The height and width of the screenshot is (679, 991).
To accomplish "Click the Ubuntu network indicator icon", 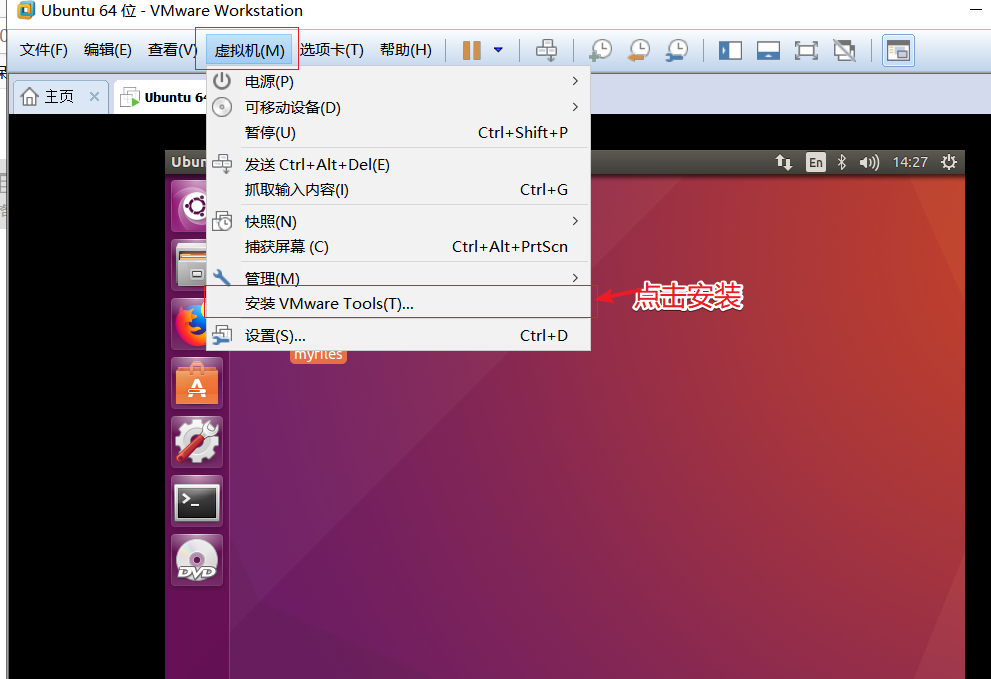I will [784, 162].
